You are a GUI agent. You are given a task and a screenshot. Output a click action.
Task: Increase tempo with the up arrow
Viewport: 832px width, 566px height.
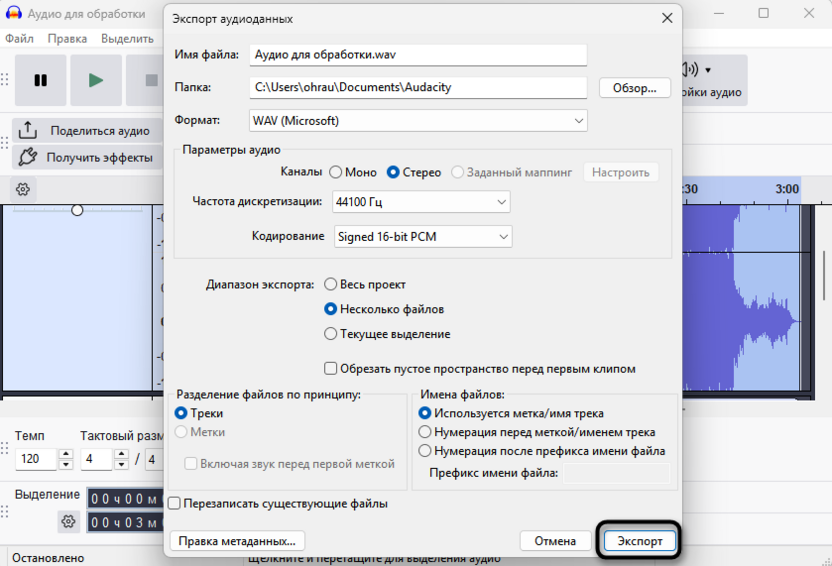[x=66, y=454]
